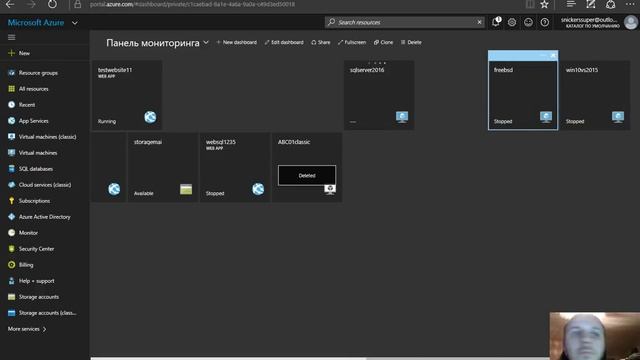
Task: Open browser more options ellipsis
Action: click(x=630, y=4)
